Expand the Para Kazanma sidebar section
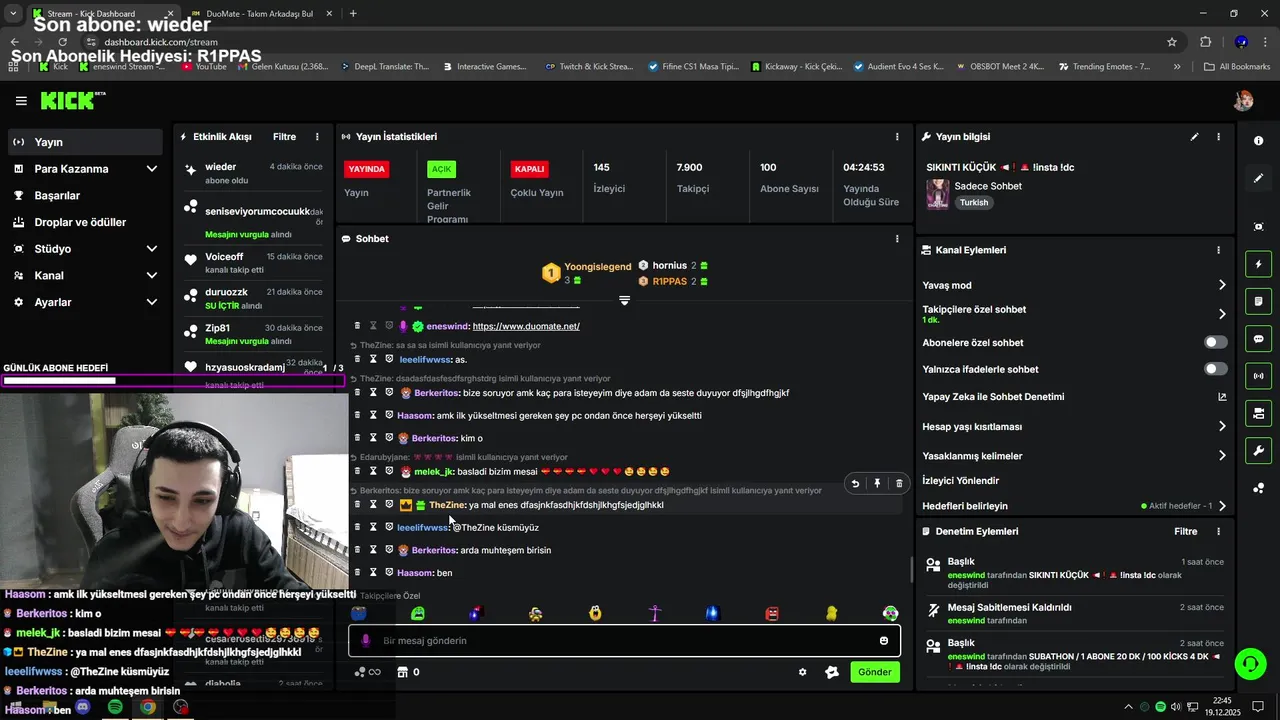This screenshot has height=720, width=1280. 152,169
